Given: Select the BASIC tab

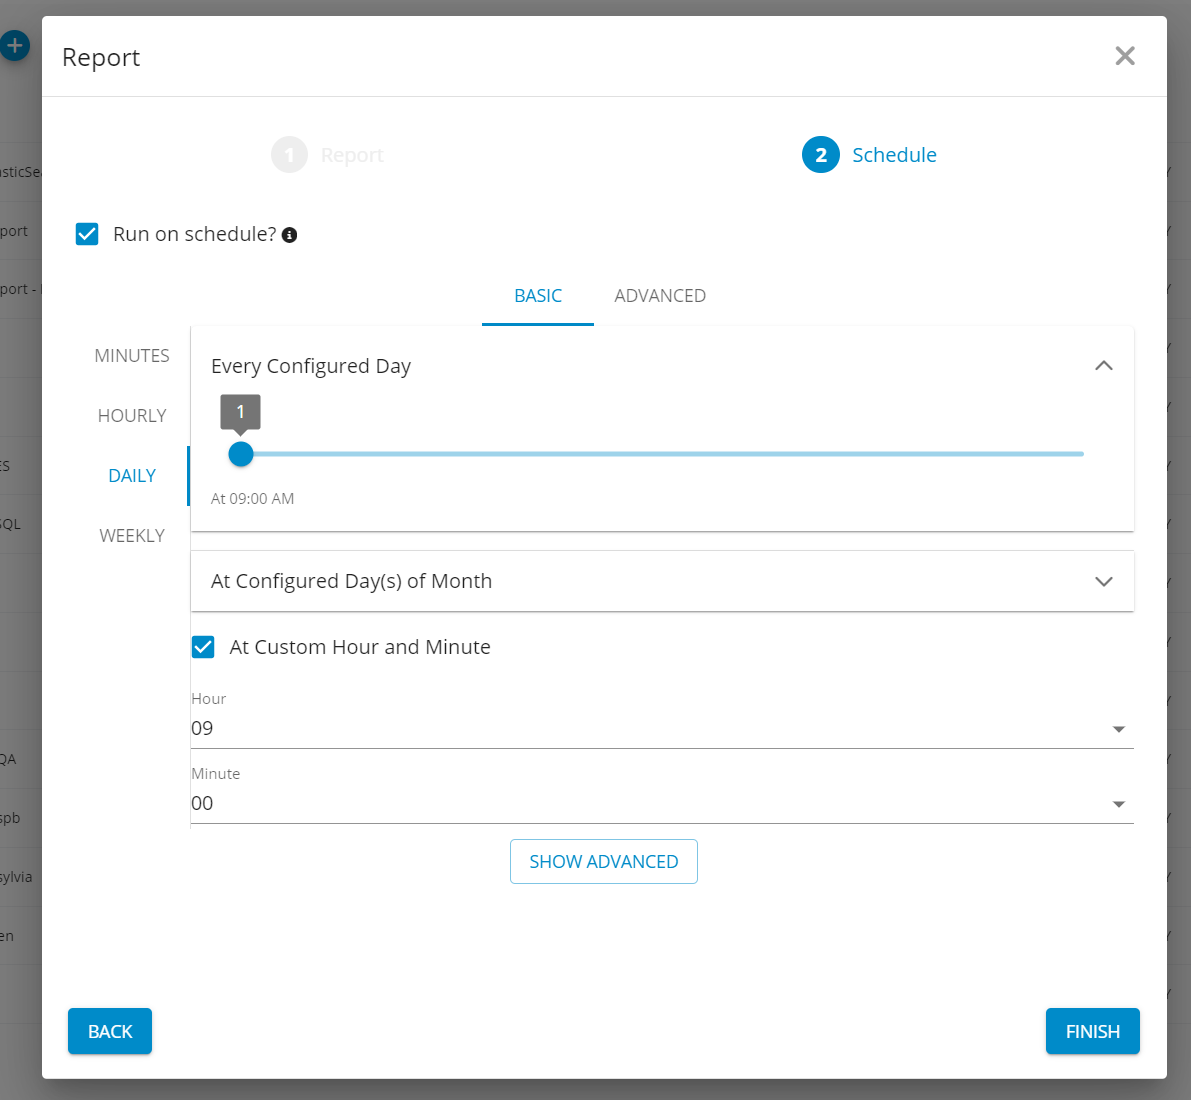Looking at the screenshot, I should click(x=538, y=296).
